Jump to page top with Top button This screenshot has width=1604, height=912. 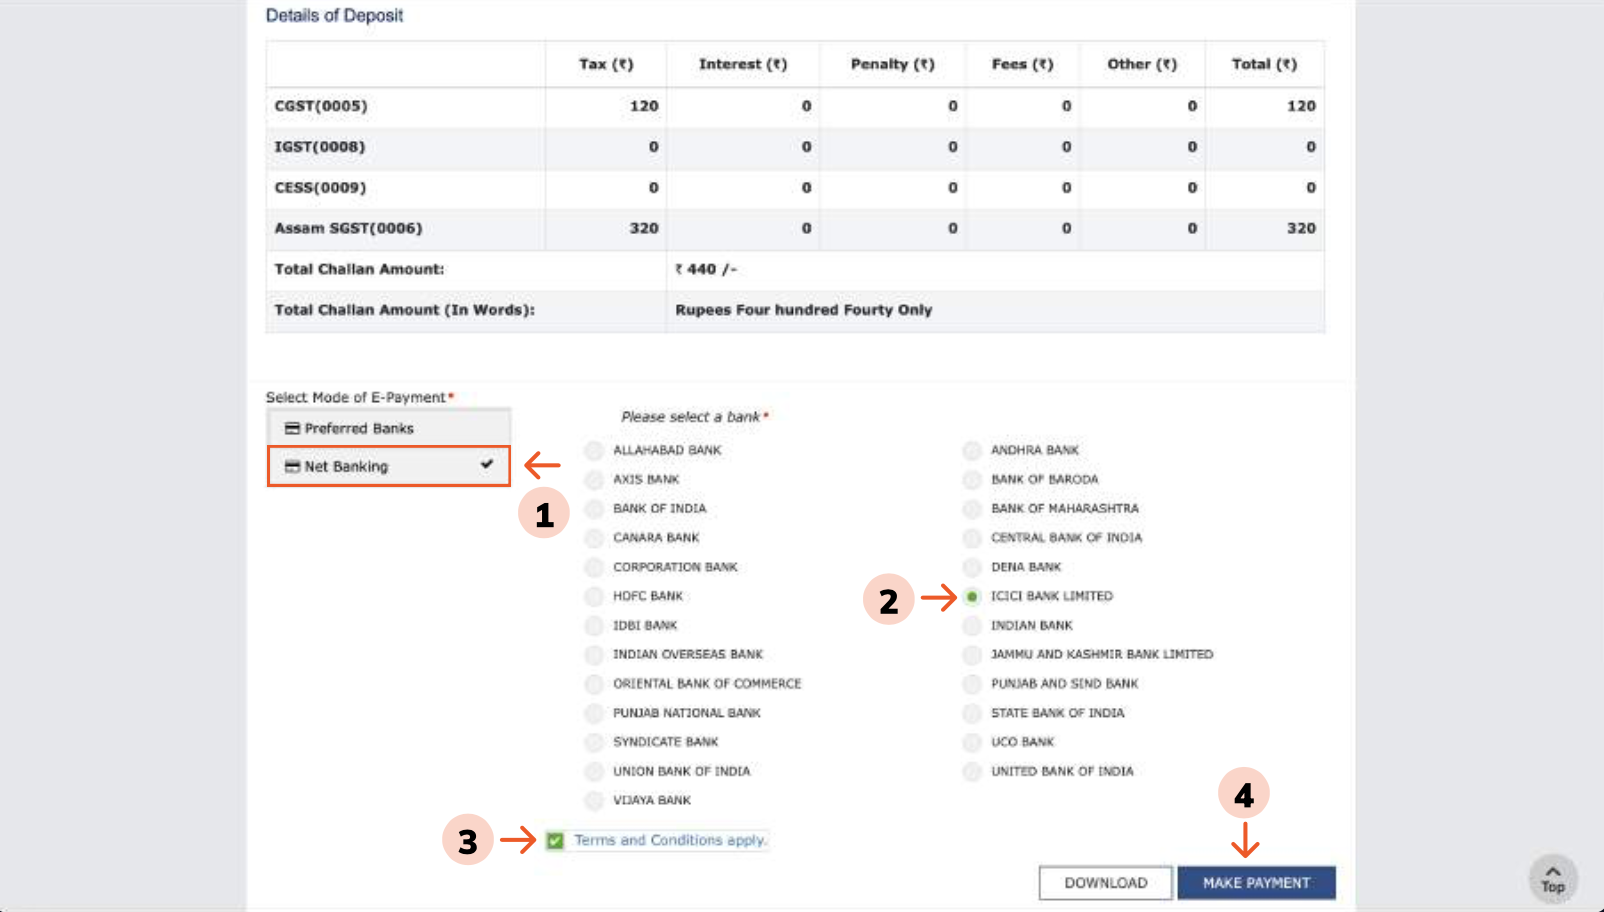click(x=1553, y=879)
